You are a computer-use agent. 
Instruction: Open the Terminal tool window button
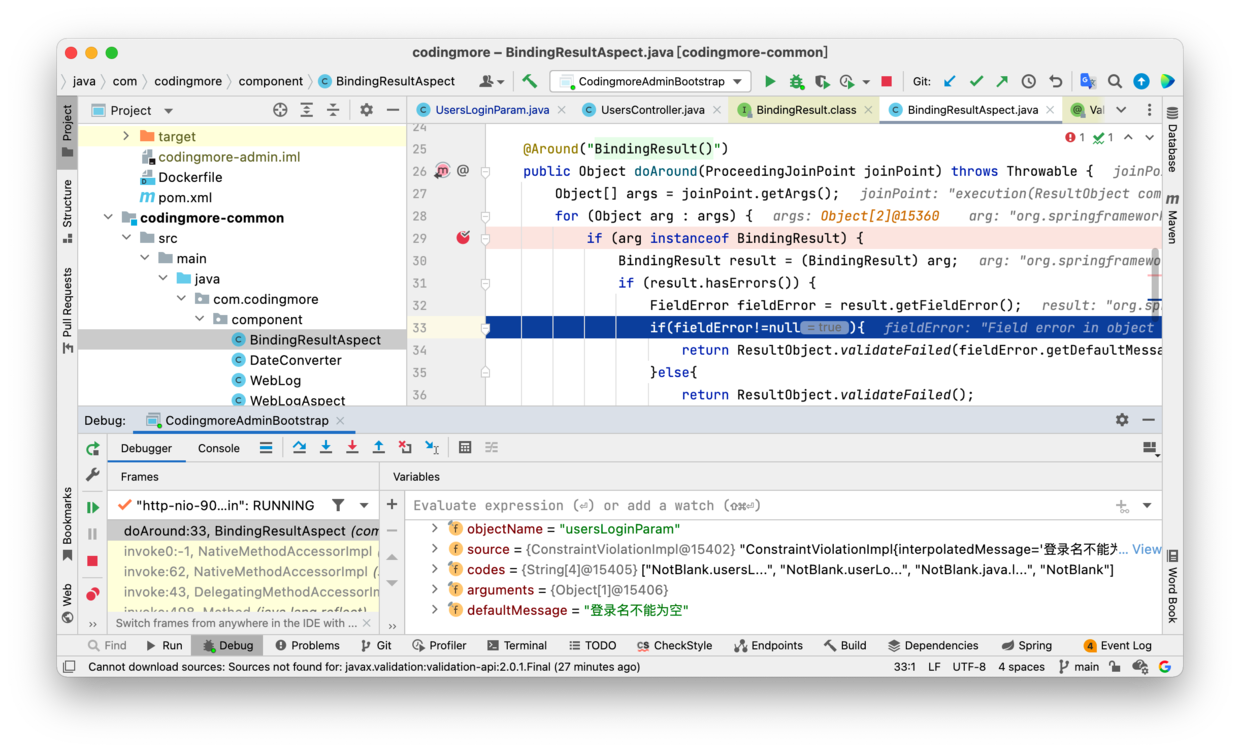click(x=516, y=646)
